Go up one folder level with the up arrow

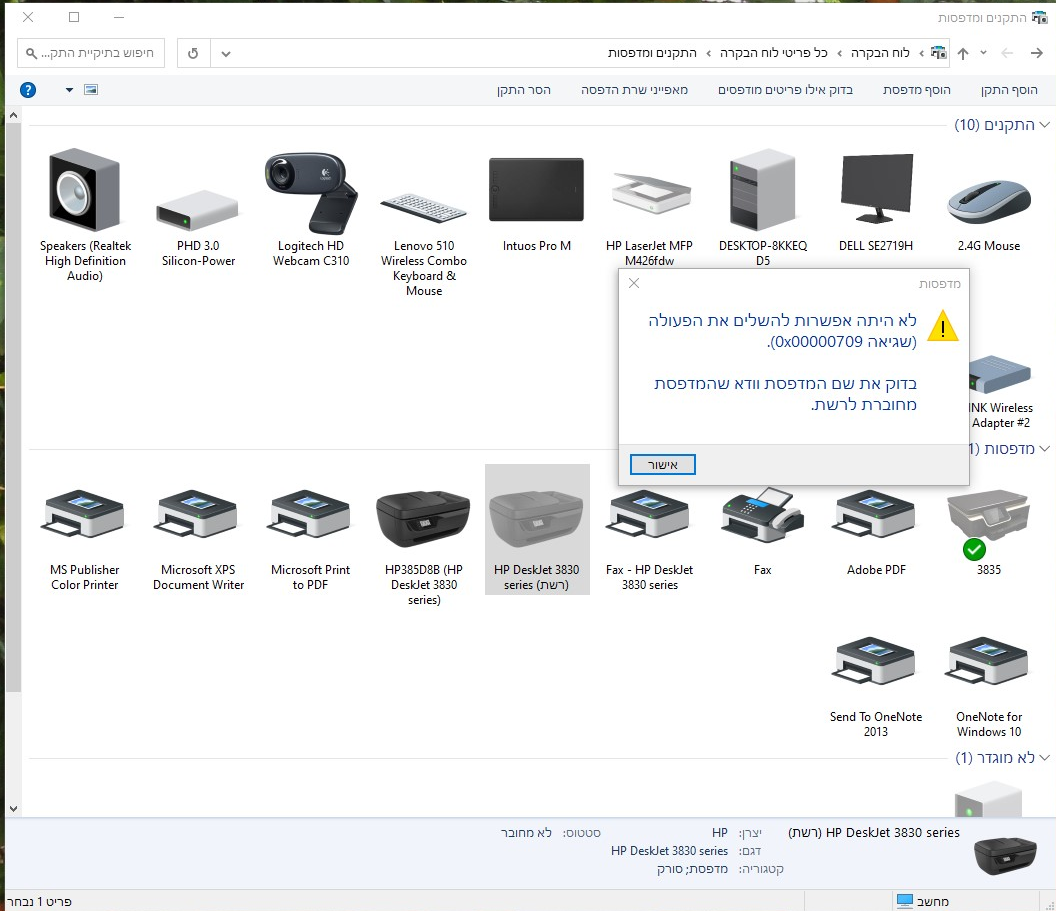[x=963, y=53]
